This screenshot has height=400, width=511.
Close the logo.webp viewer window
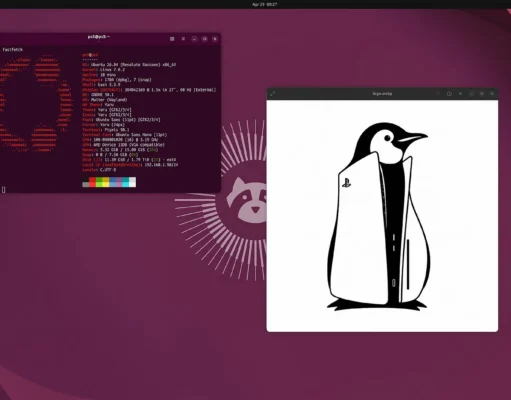(492, 94)
